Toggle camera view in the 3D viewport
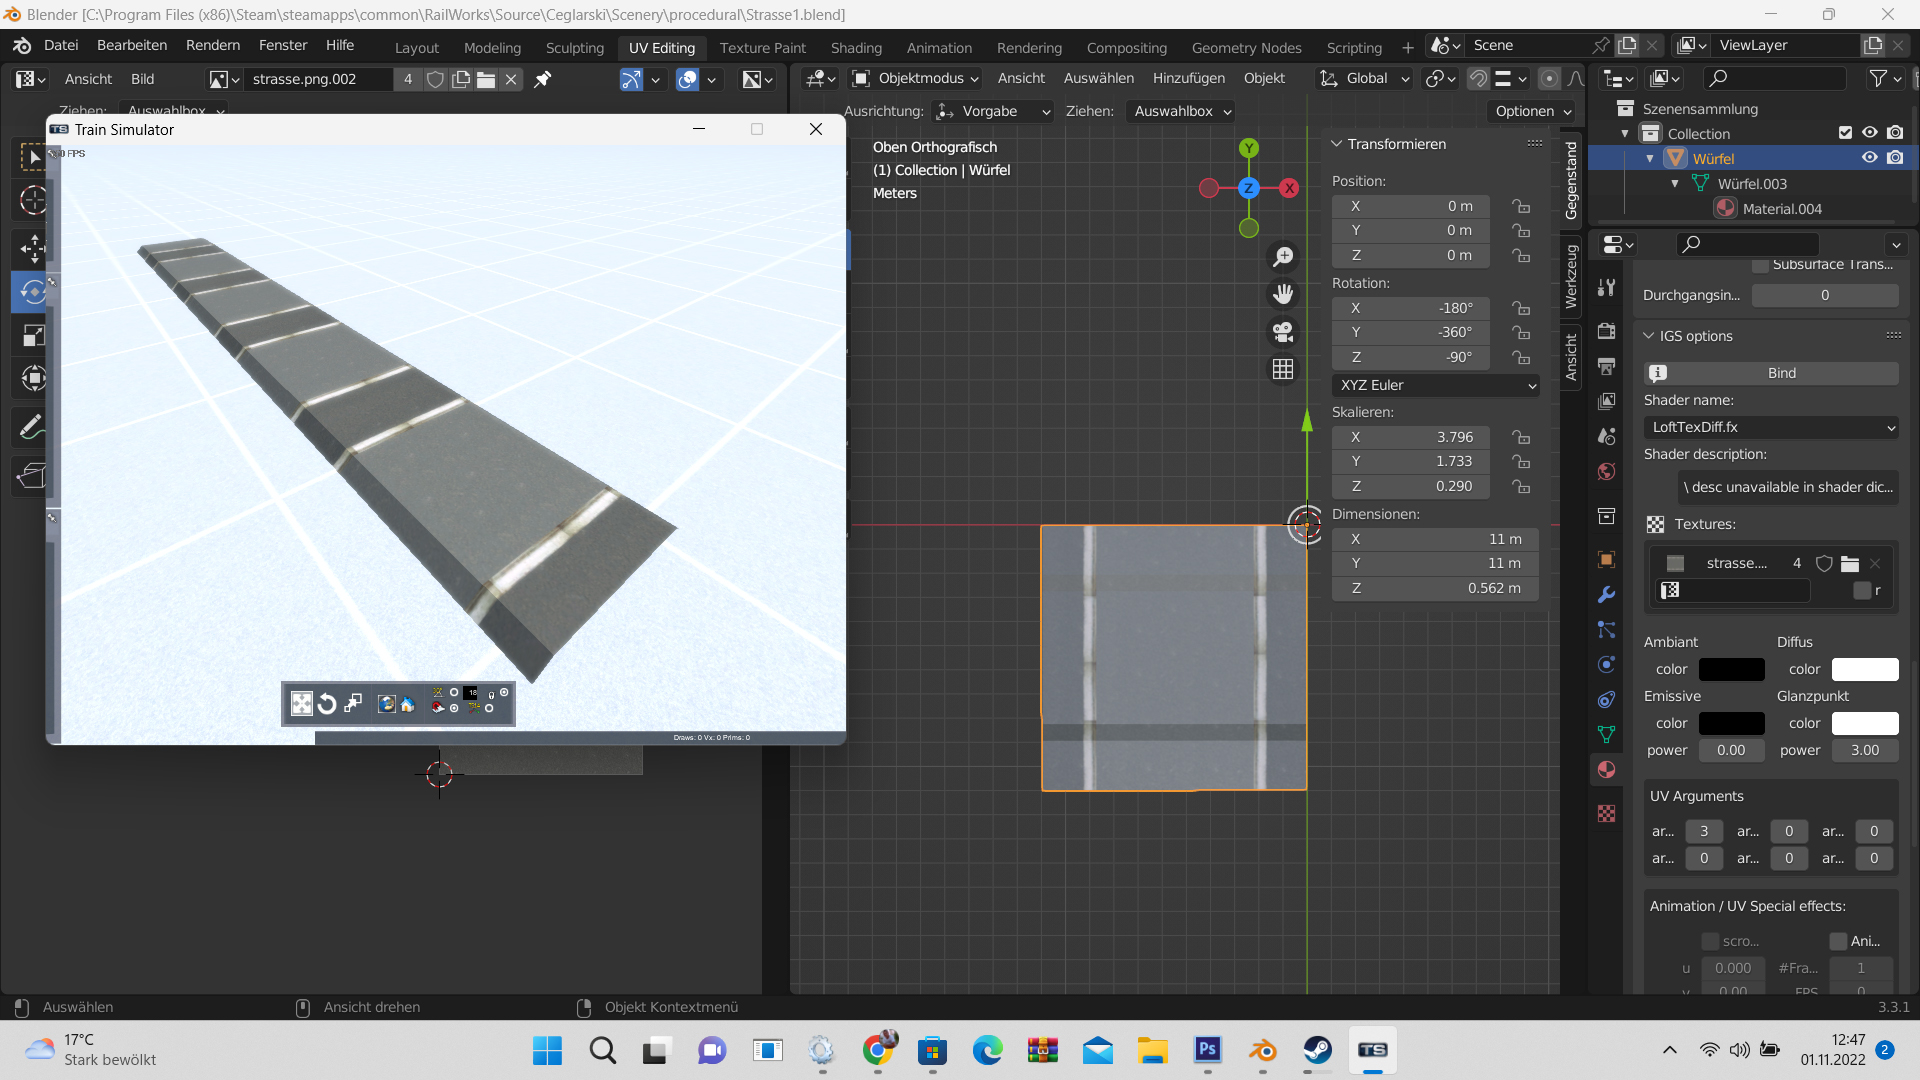The image size is (1920, 1080). [1283, 331]
